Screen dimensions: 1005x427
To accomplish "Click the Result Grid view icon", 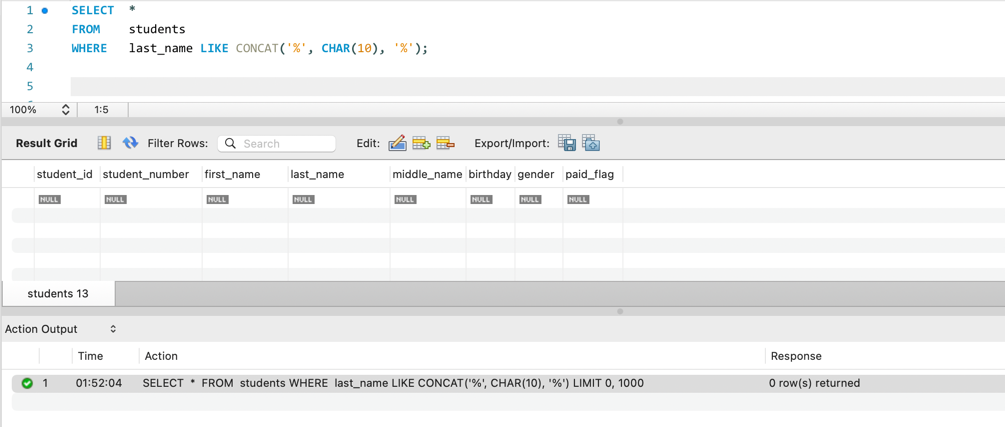I will 104,143.
